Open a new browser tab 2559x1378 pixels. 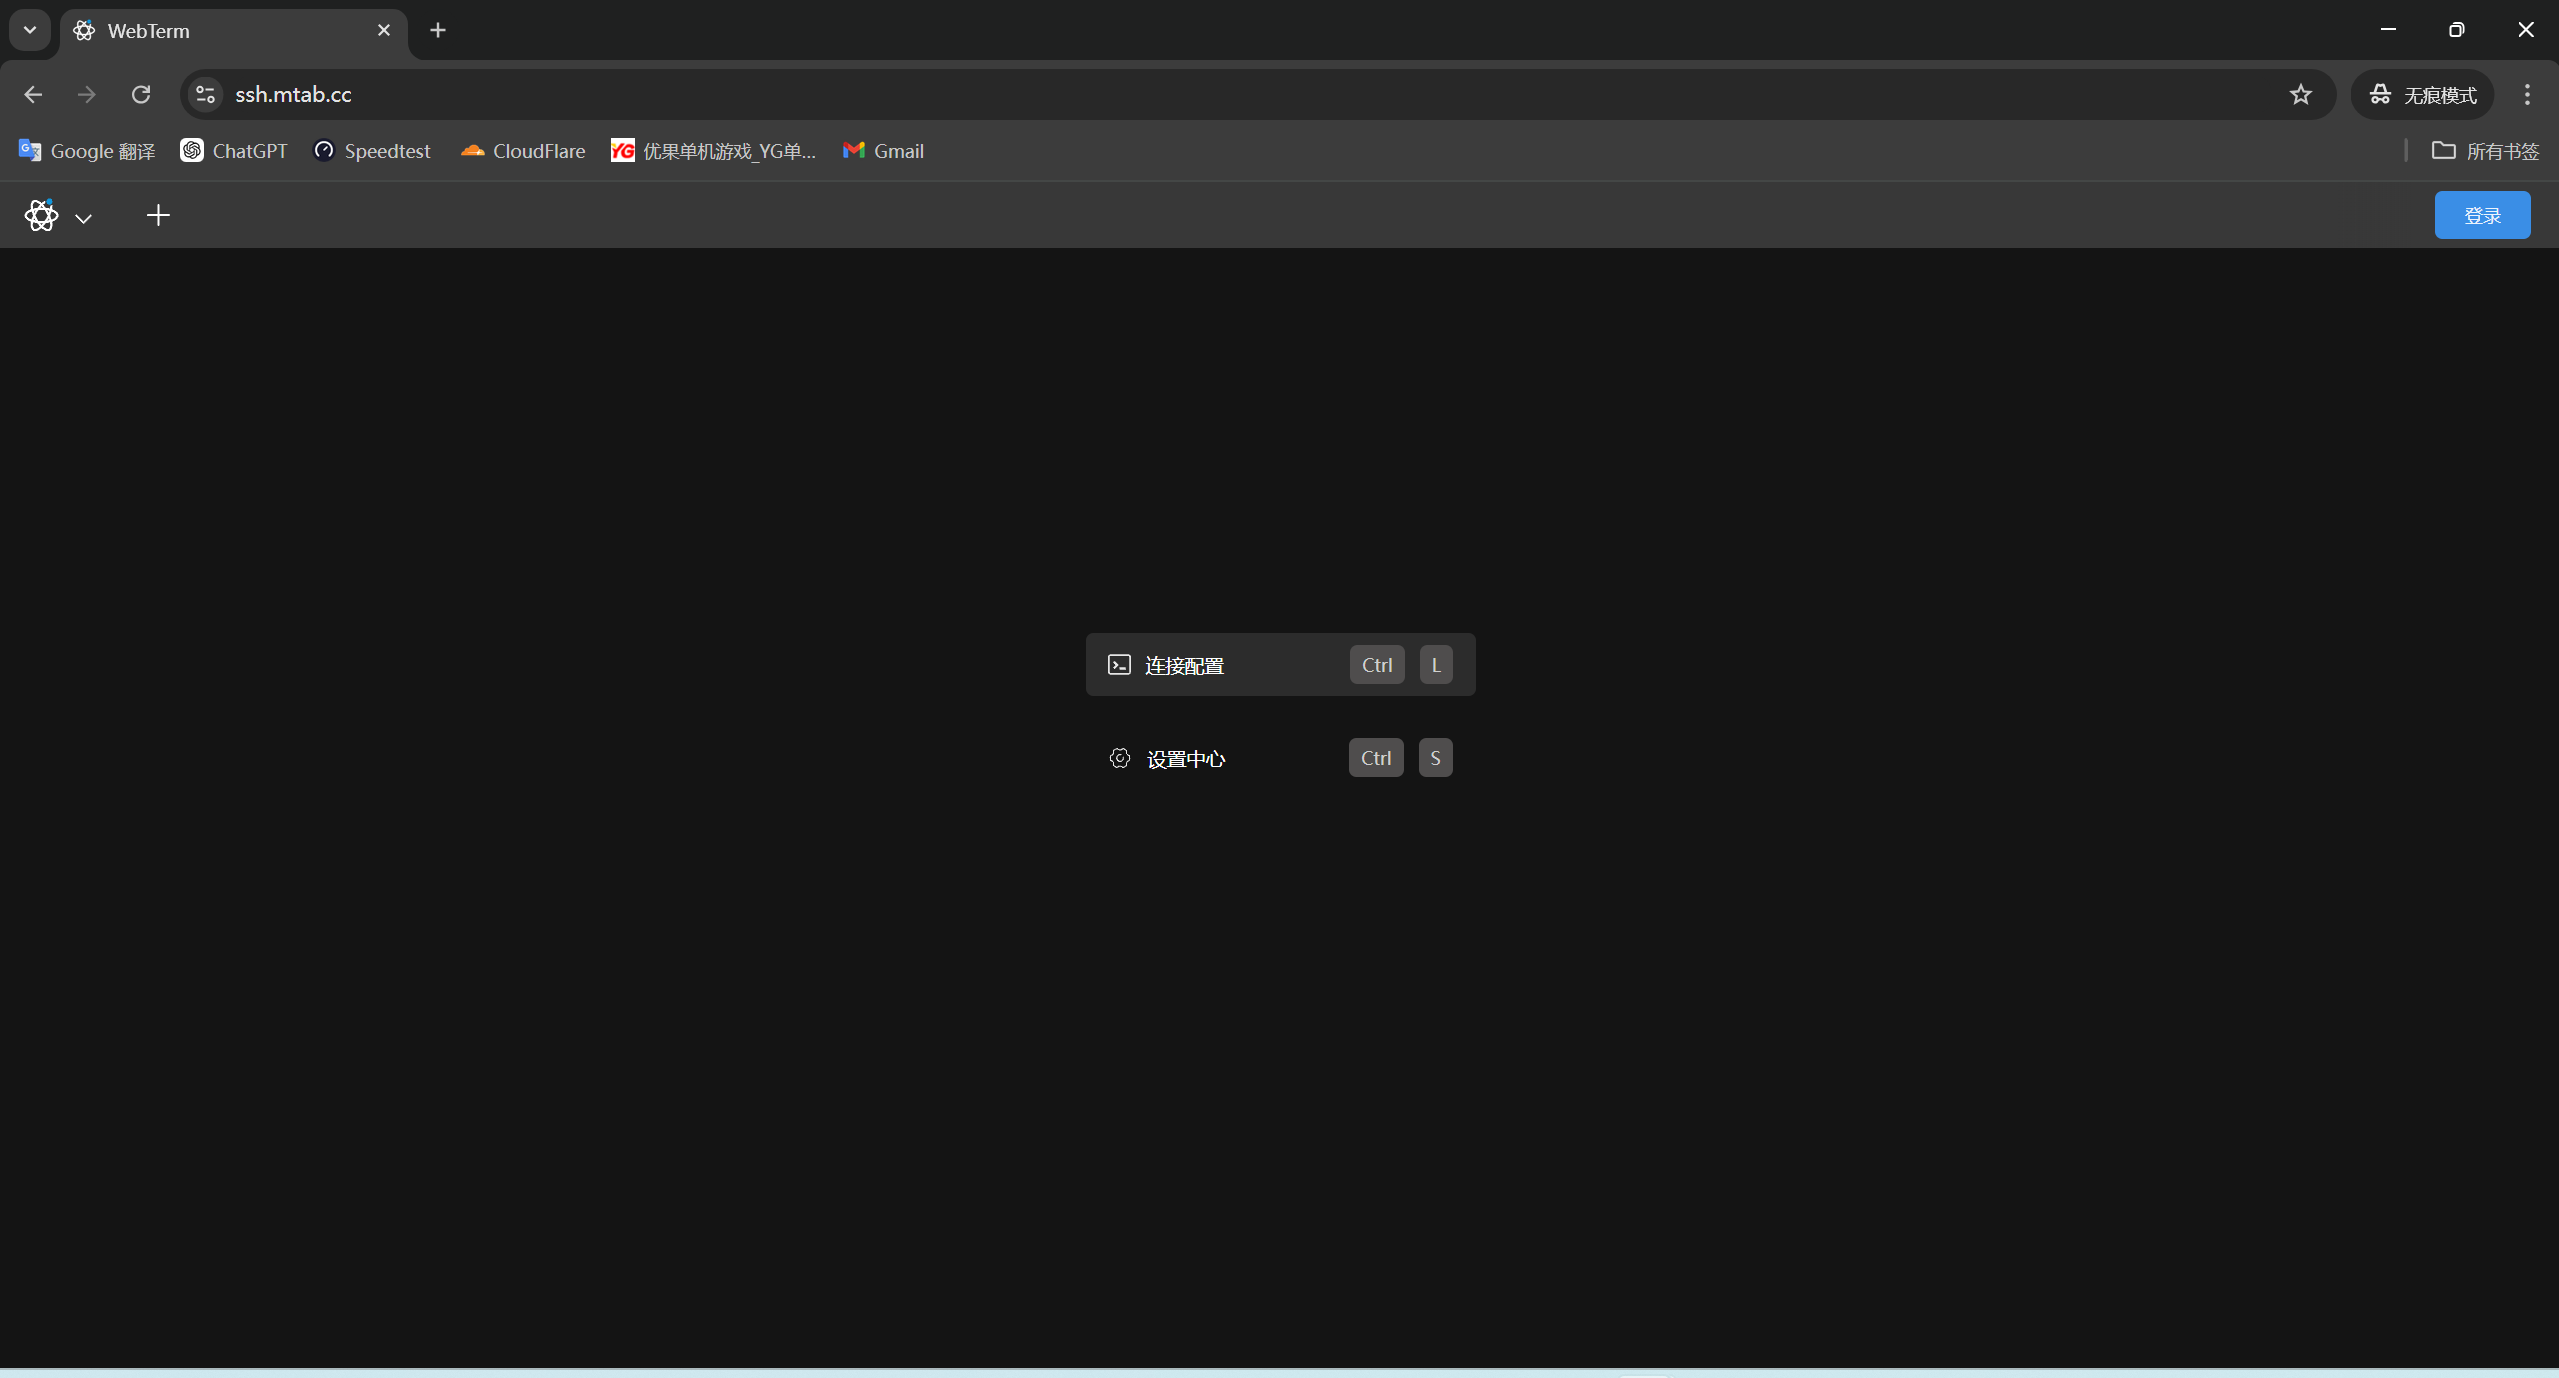438,30
